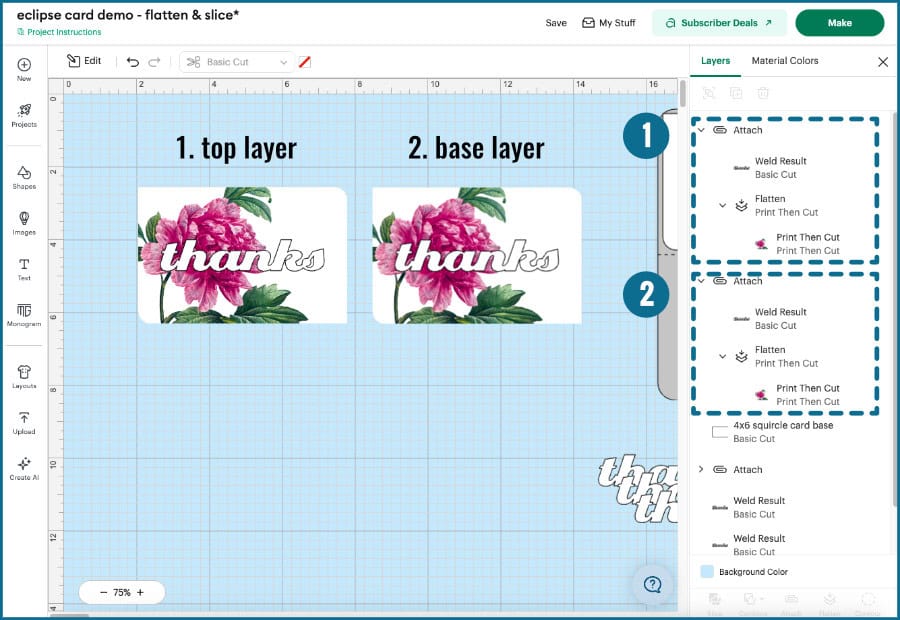Image resolution: width=900 pixels, height=620 pixels.
Task: Open the help chat bubble icon
Action: tap(652, 584)
